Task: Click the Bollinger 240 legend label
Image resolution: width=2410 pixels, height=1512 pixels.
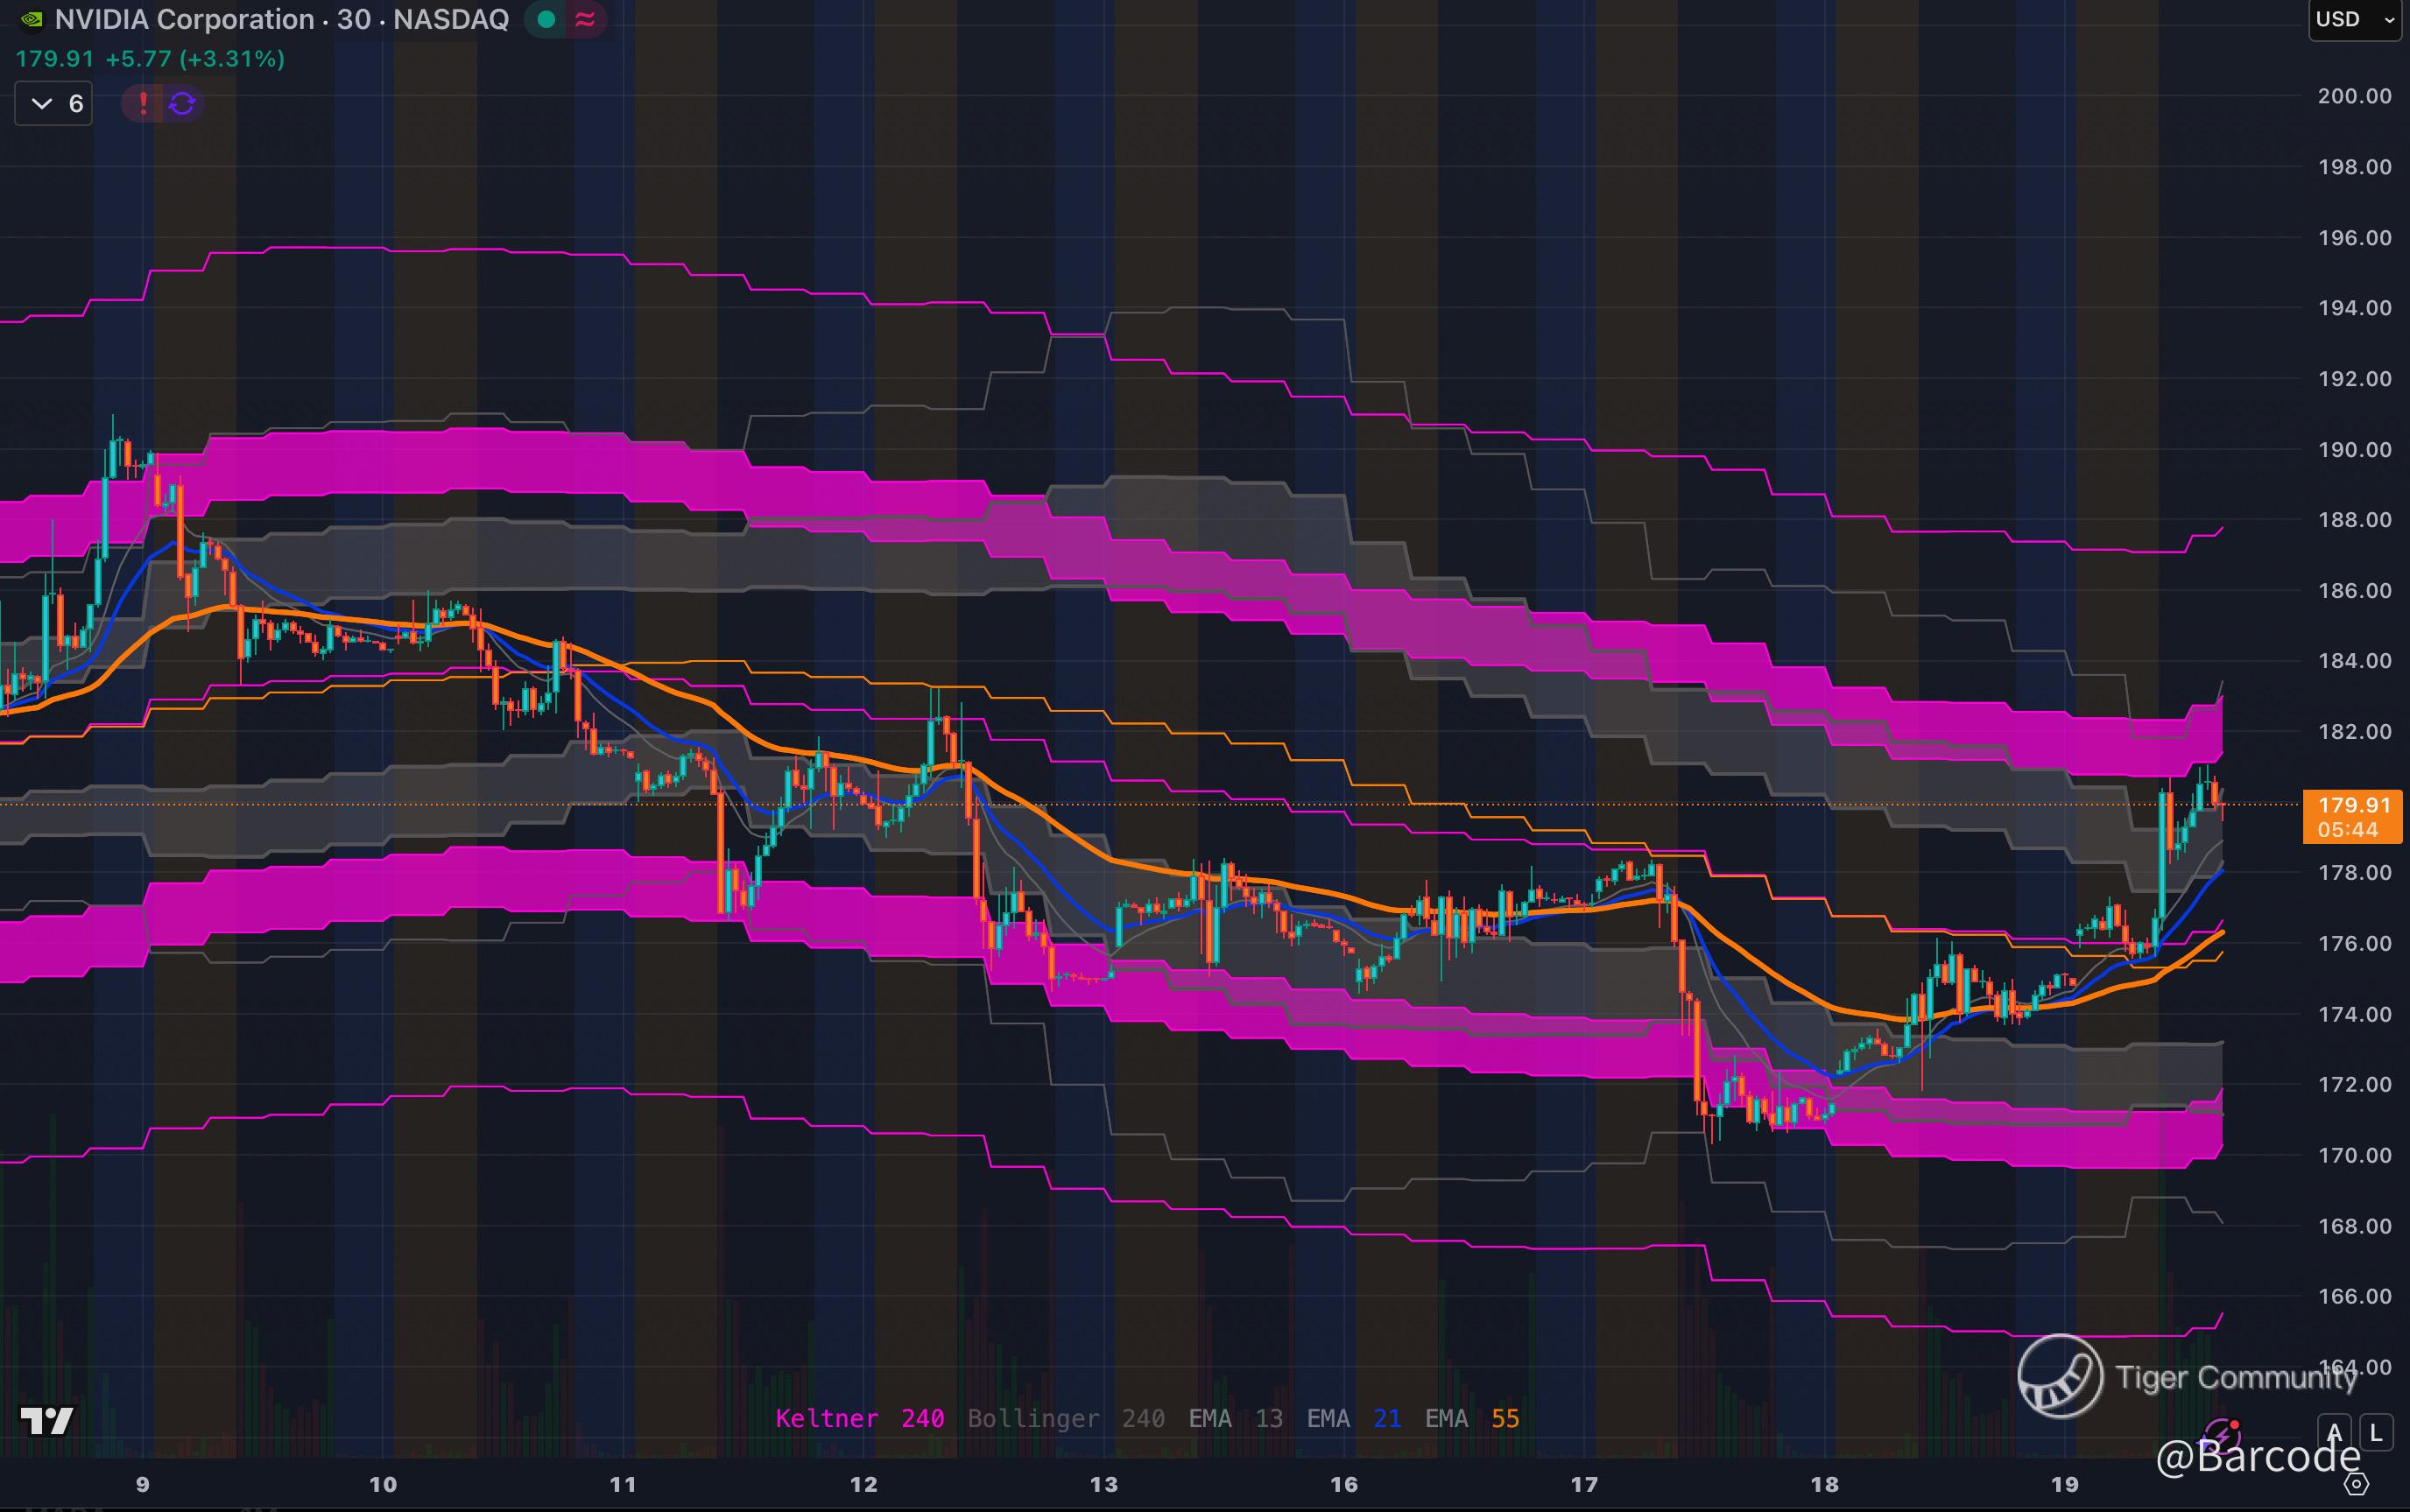Action: [x=1065, y=1418]
